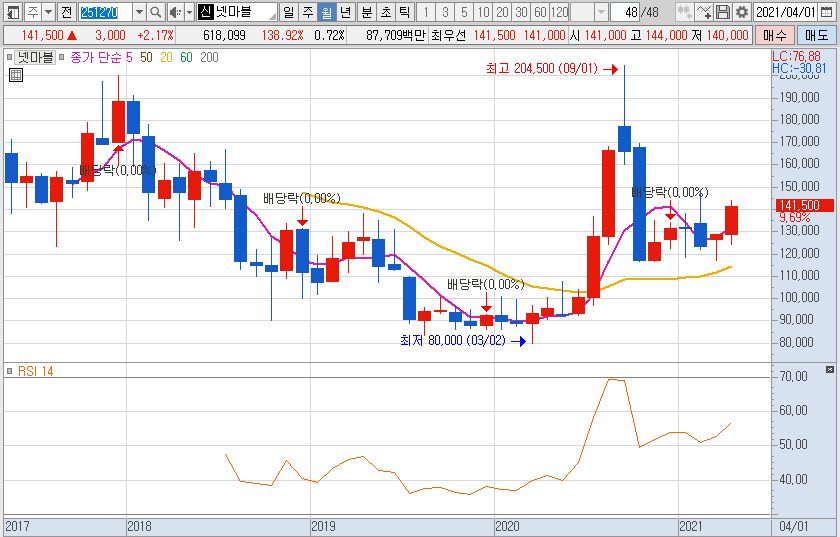Screen dimensions: 840x537
Task: Save chart with floppy disk icon
Action: (x=723, y=12)
